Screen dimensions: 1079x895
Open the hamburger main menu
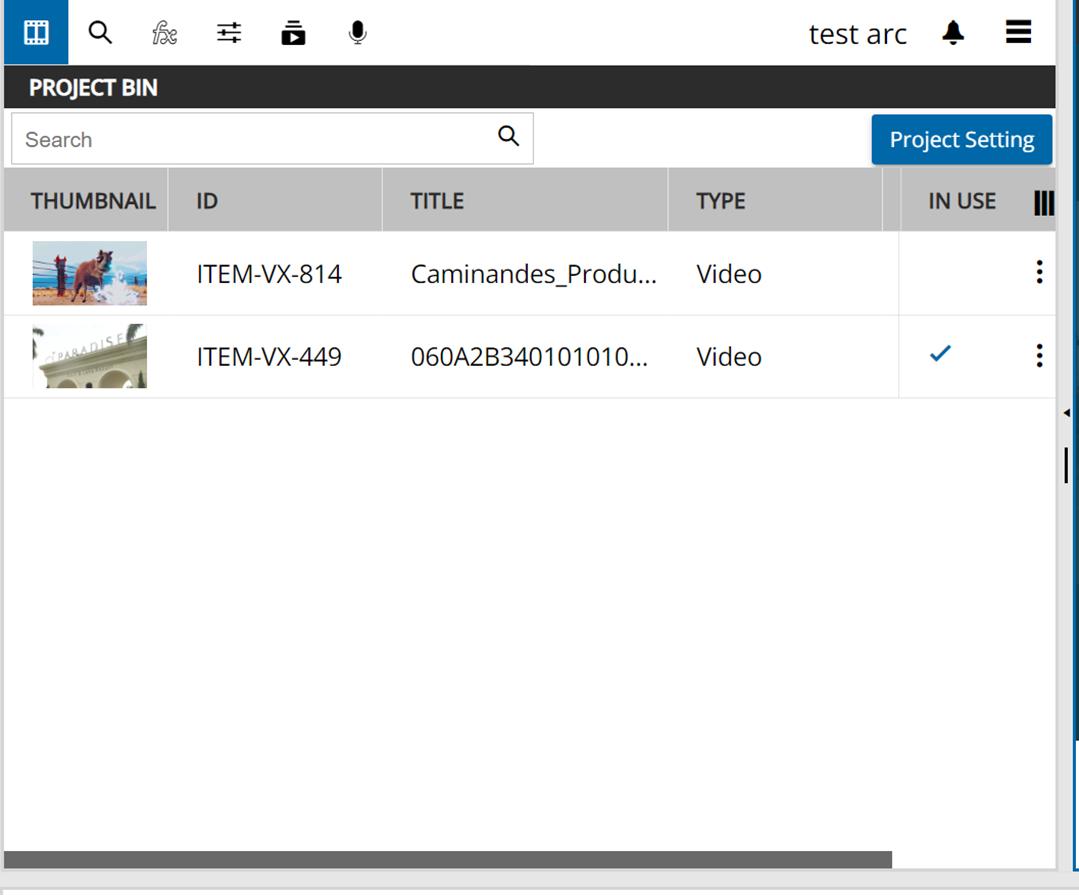tap(1018, 33)
